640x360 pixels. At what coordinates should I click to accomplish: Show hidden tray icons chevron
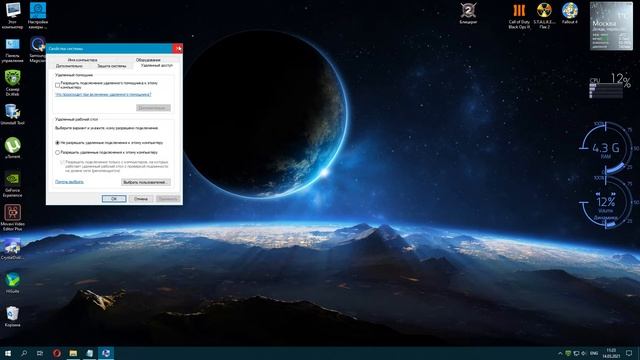(x=560, y=353)
